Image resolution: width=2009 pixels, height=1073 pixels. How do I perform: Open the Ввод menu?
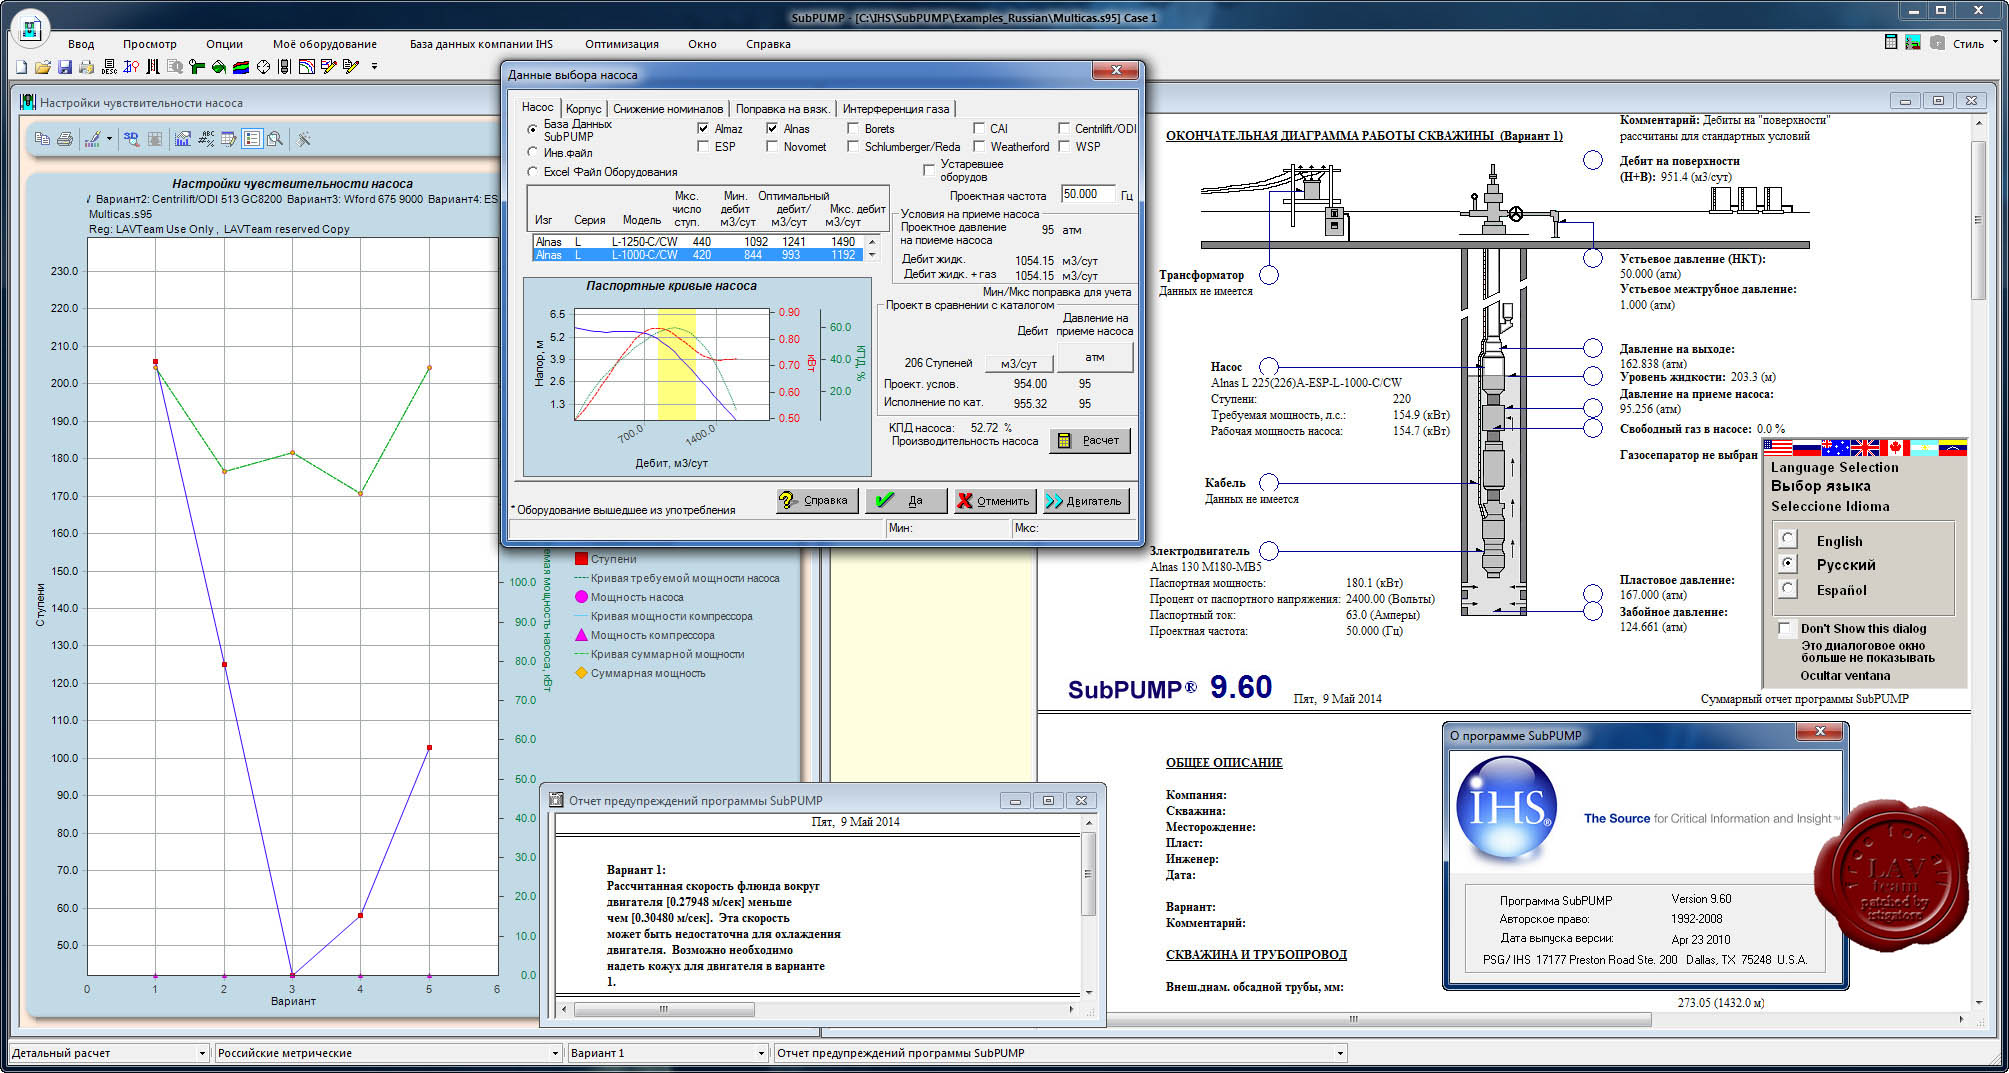81,44
